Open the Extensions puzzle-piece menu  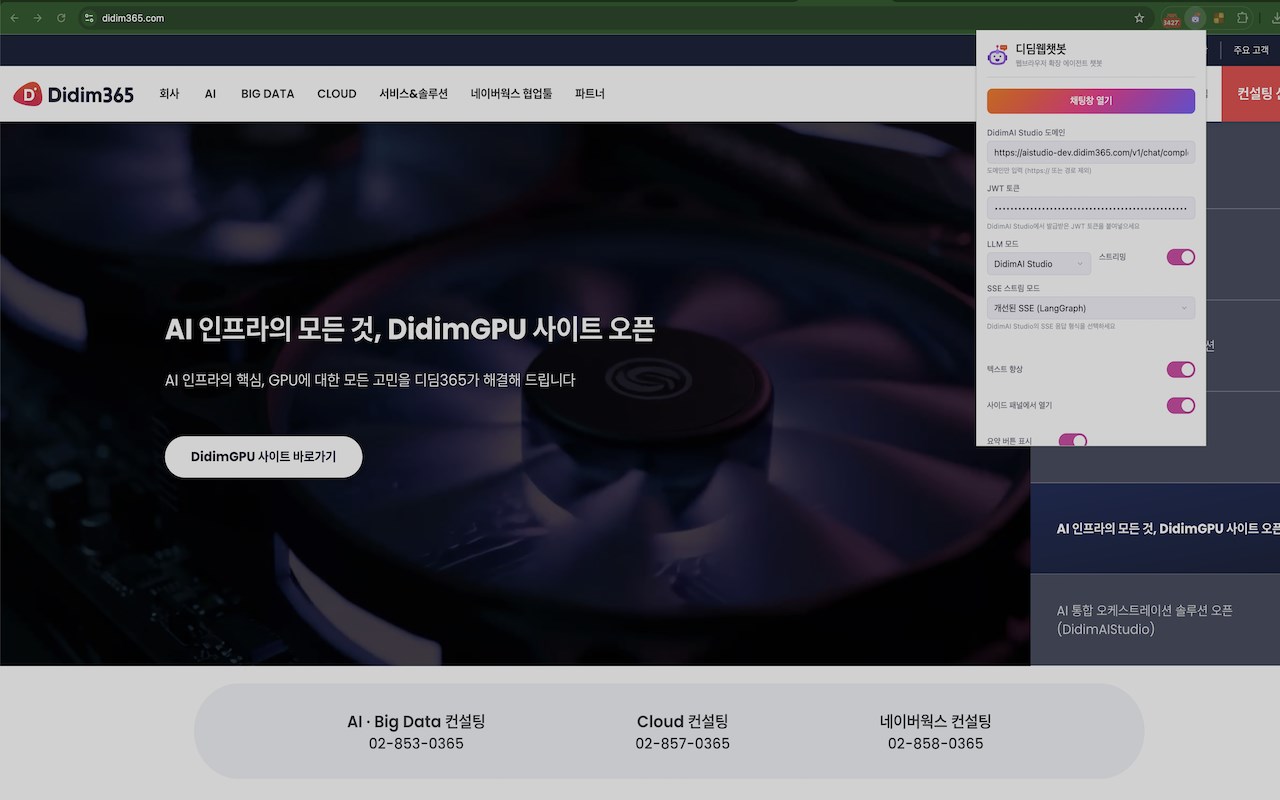(x=1243, y=18)
